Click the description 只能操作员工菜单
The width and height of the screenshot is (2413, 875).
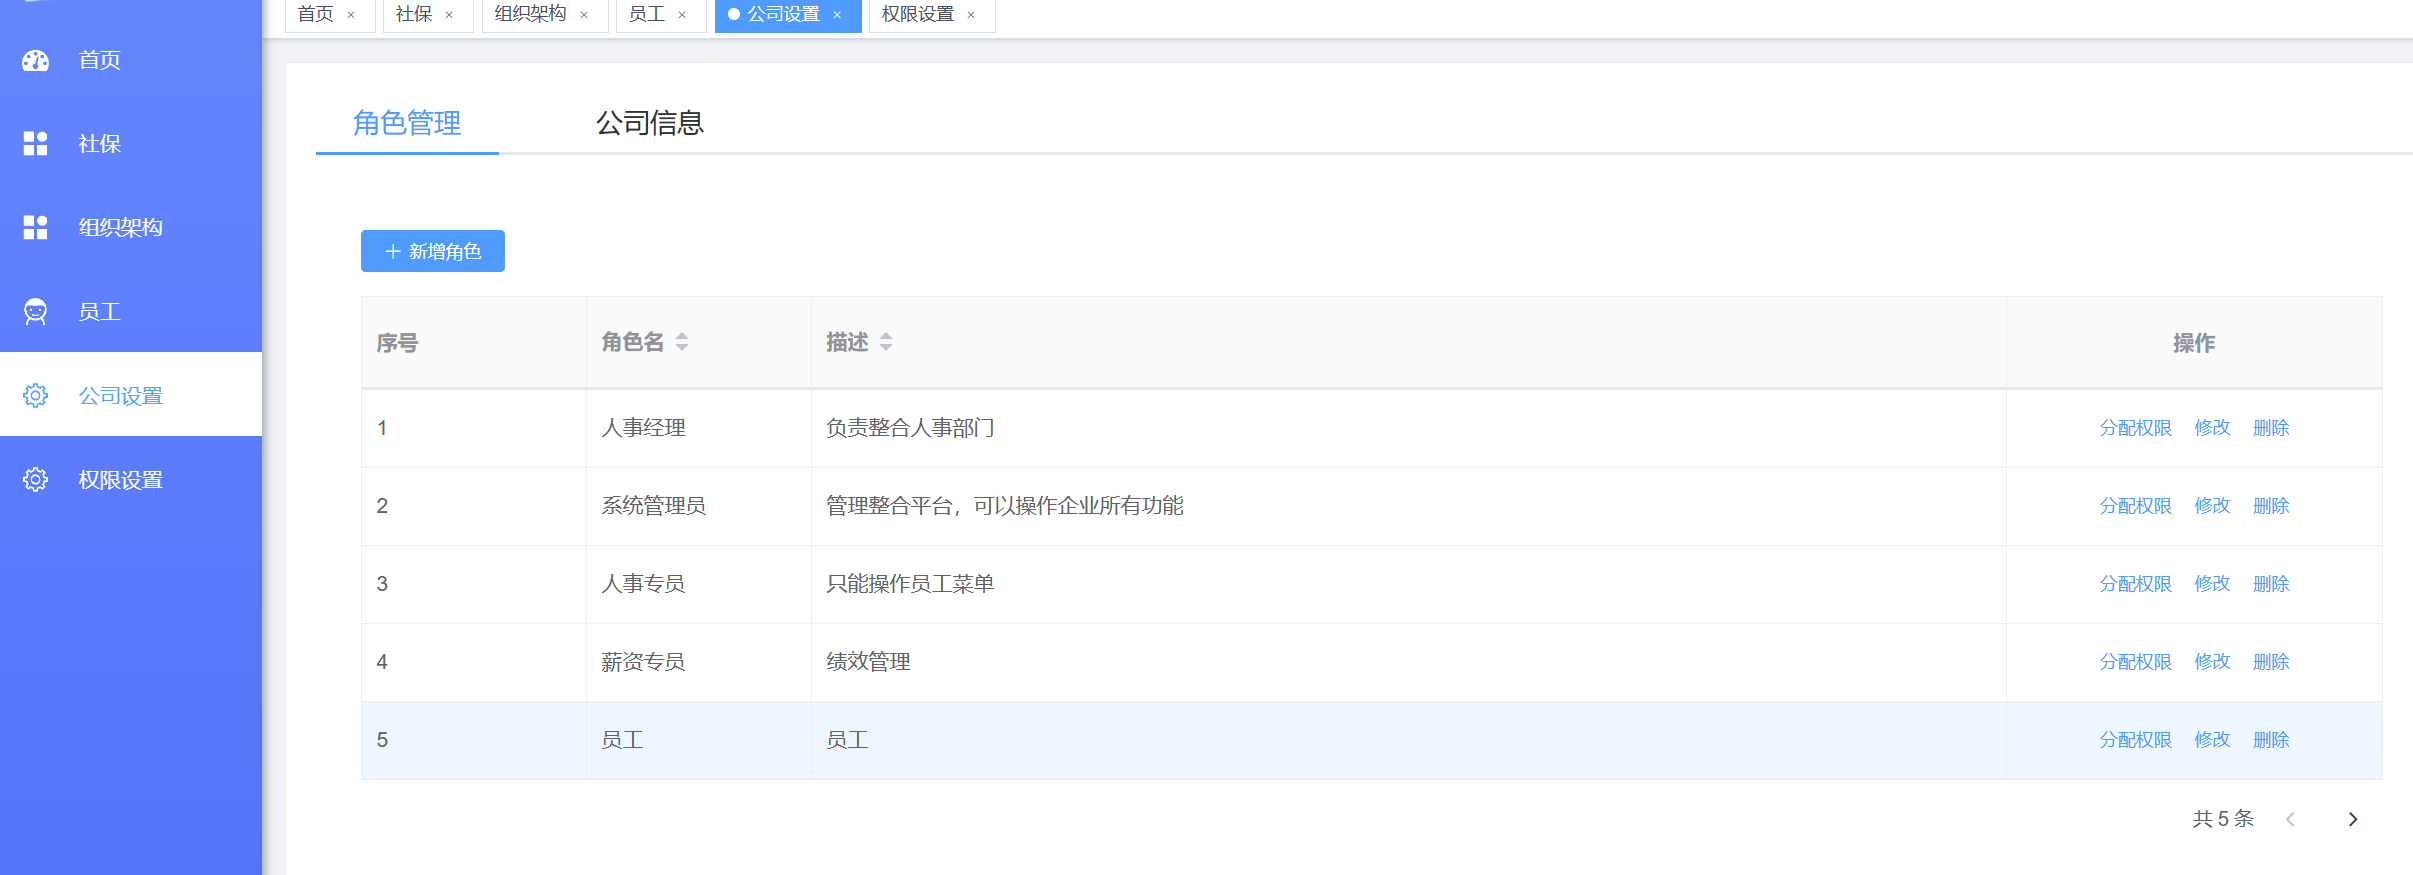click(910, 584)
